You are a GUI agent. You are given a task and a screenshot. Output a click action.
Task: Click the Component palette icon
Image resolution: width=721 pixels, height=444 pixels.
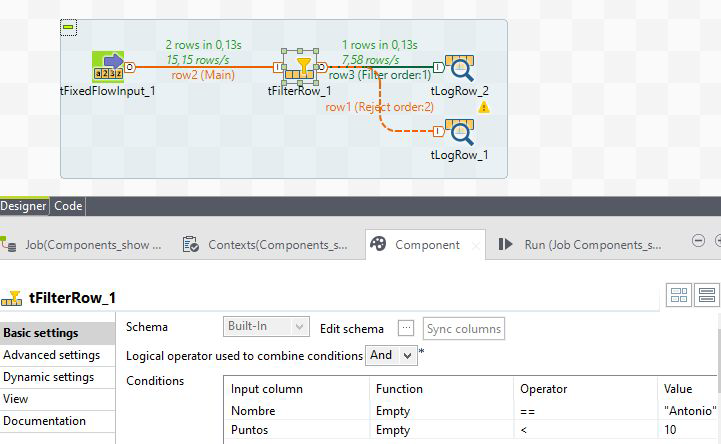point(378,244)
